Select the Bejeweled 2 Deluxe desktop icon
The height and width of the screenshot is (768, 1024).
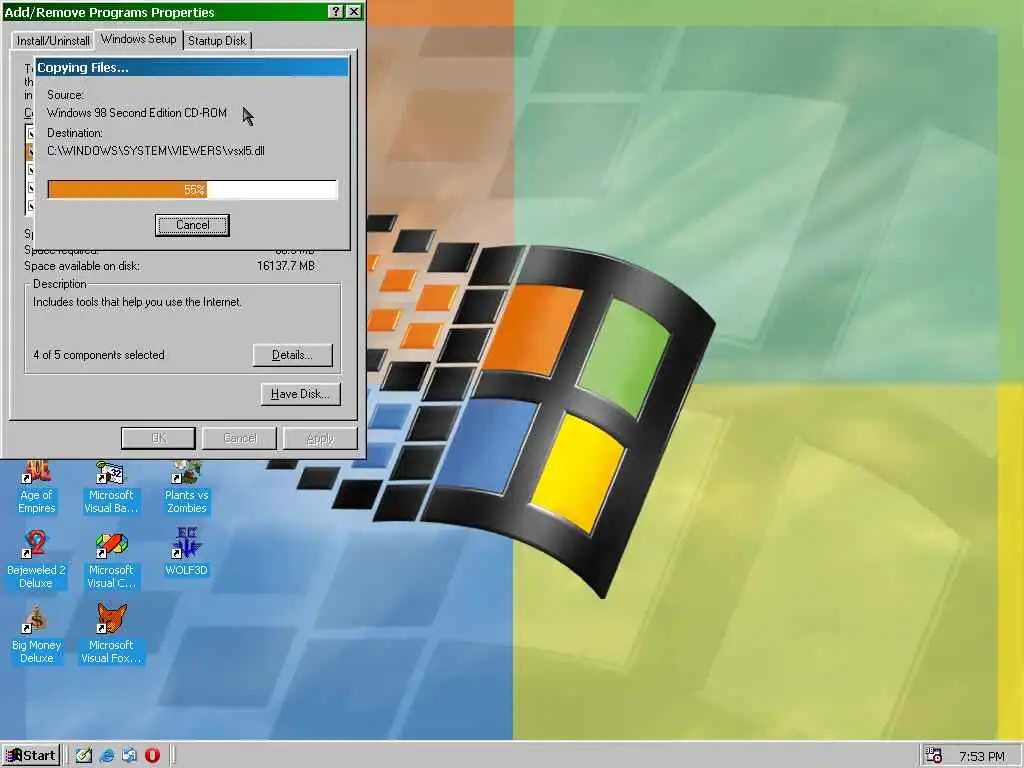pyautogui.click(x=36, y=560)
